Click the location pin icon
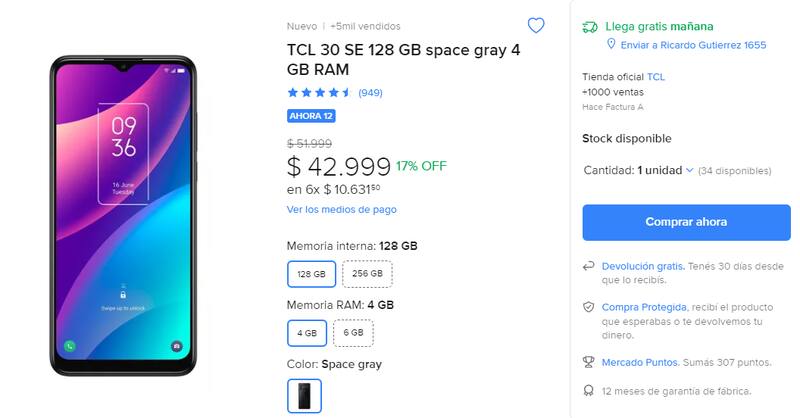Image resolution: width=800 pixels, height=418 pixels. [x=613, y=45]
